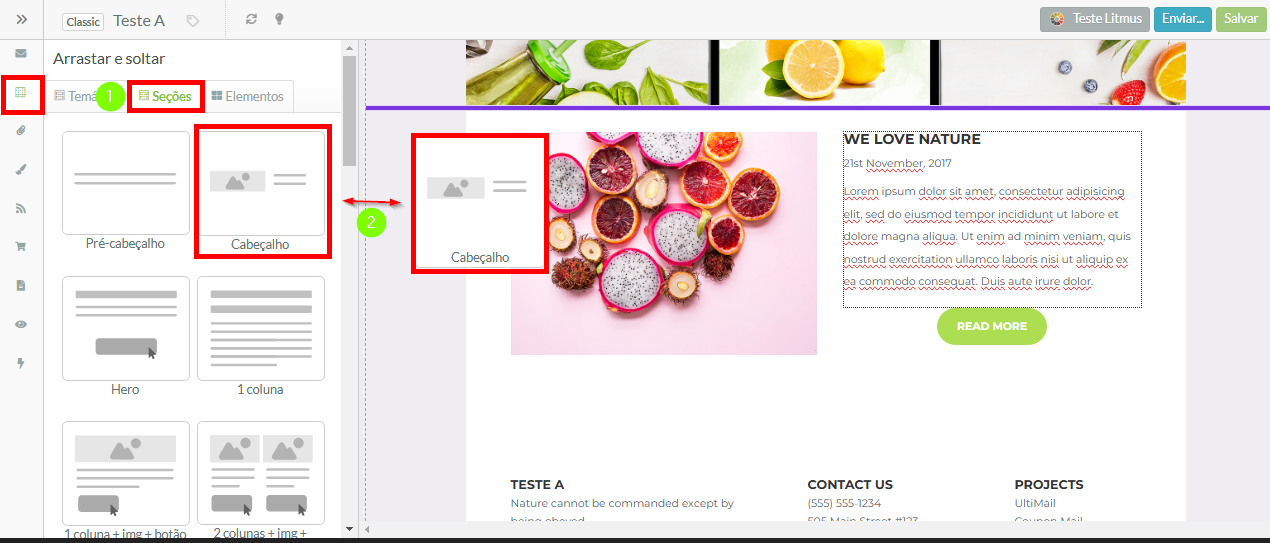Click the lightning bolt icon in sidebar
This screenshot has width=1270, height=543.
(21, 363)
